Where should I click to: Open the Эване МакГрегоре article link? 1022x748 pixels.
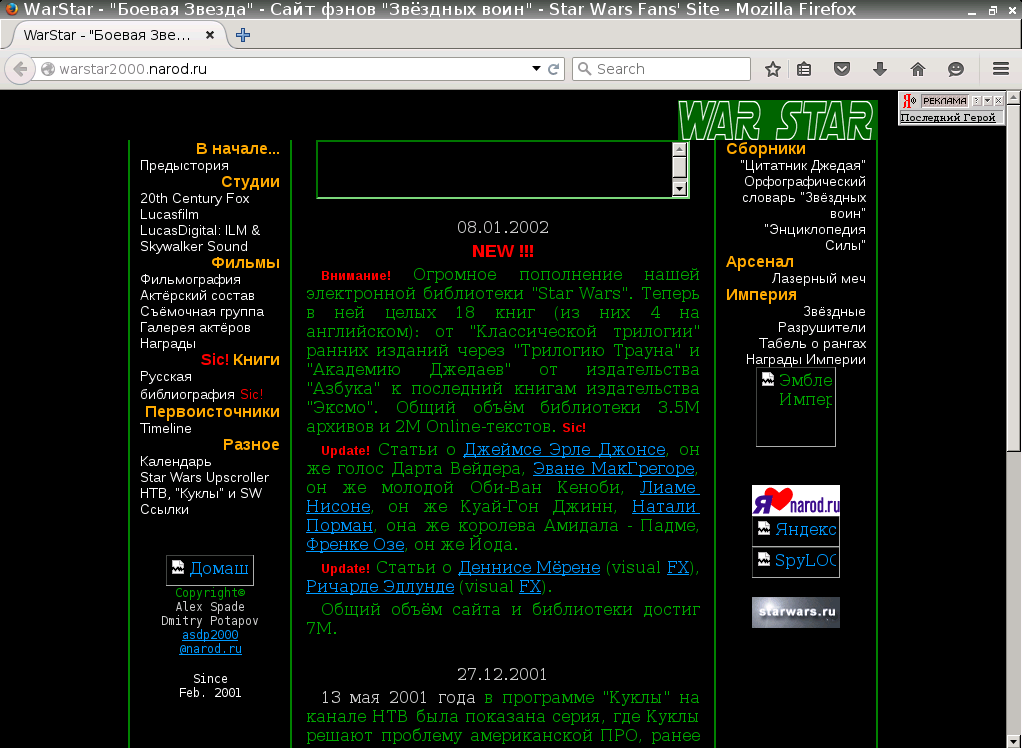click(614, 468)
